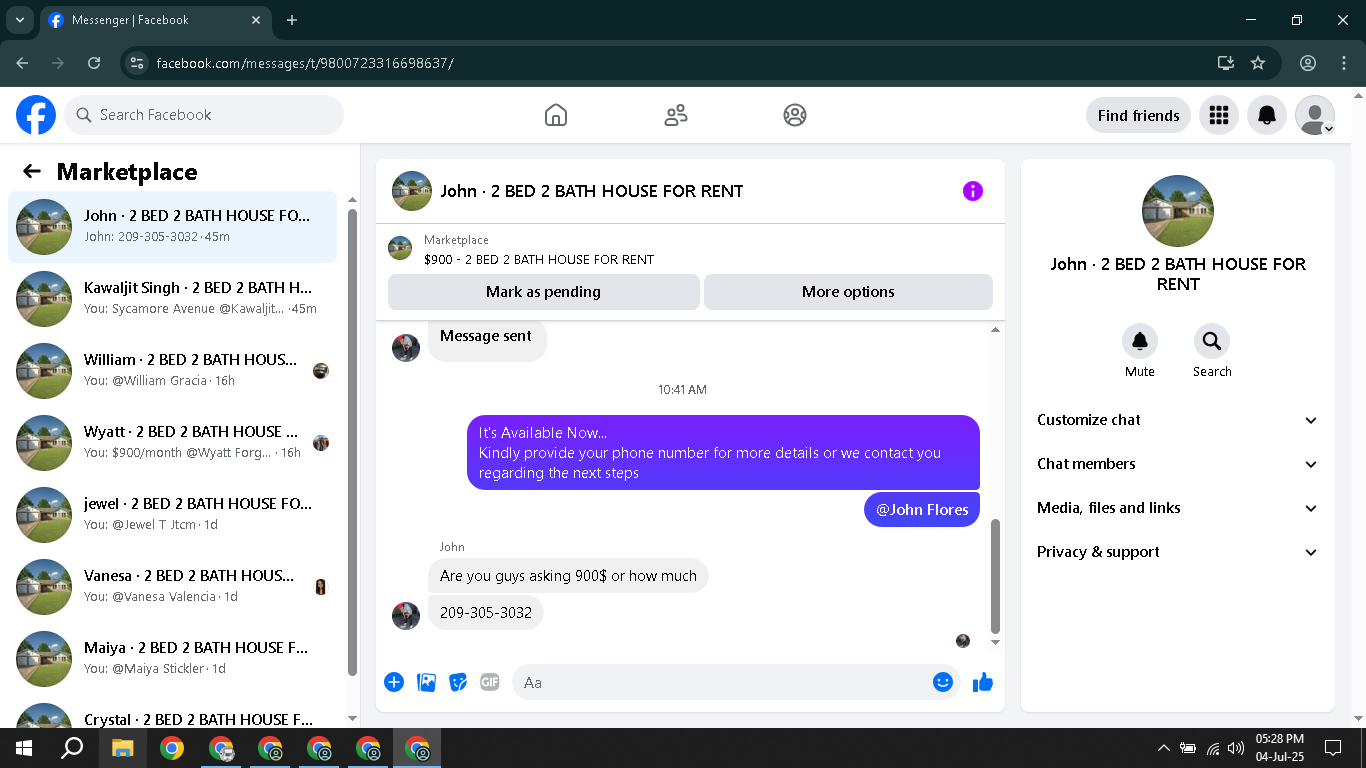Screen dimensions: 1366x768
Task: Open the emoji picker smiley icon
Action: [x=943, y=682]
